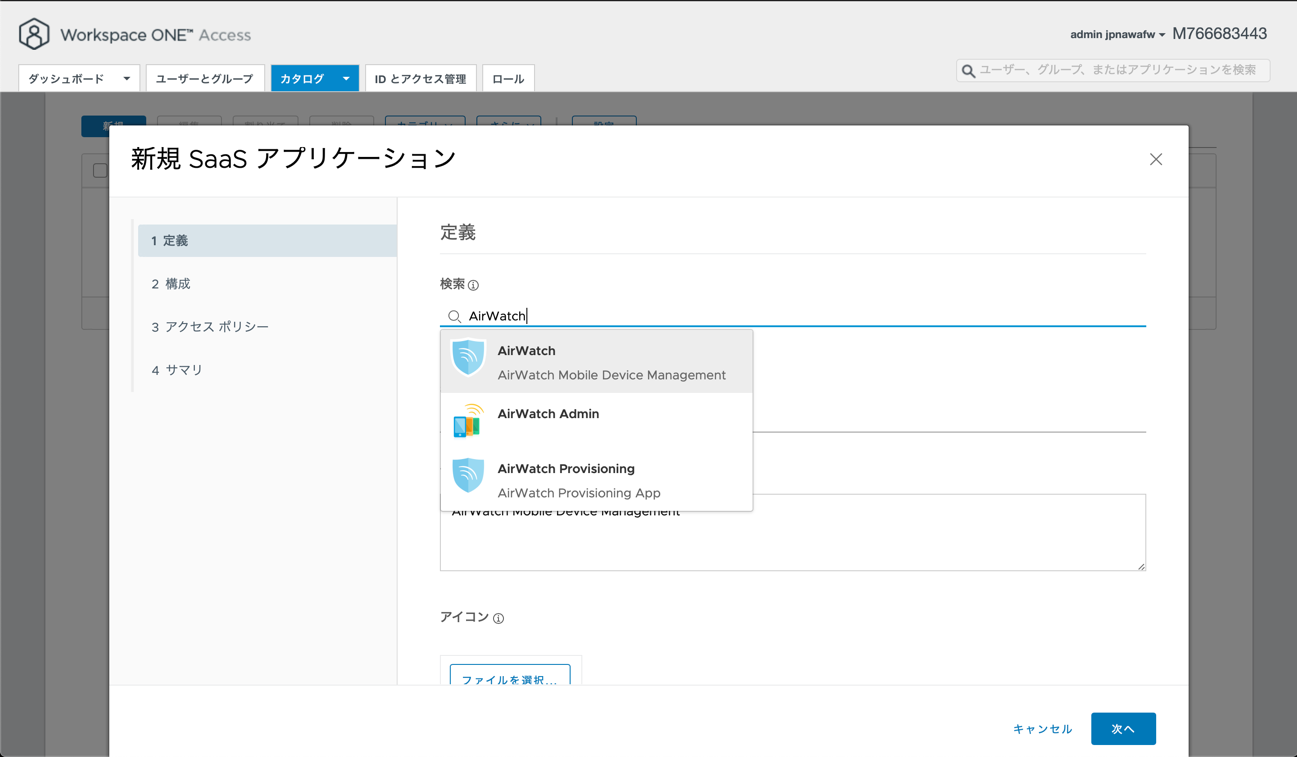Open the admin jpnawafw account menu

(x=1117, y=35)
